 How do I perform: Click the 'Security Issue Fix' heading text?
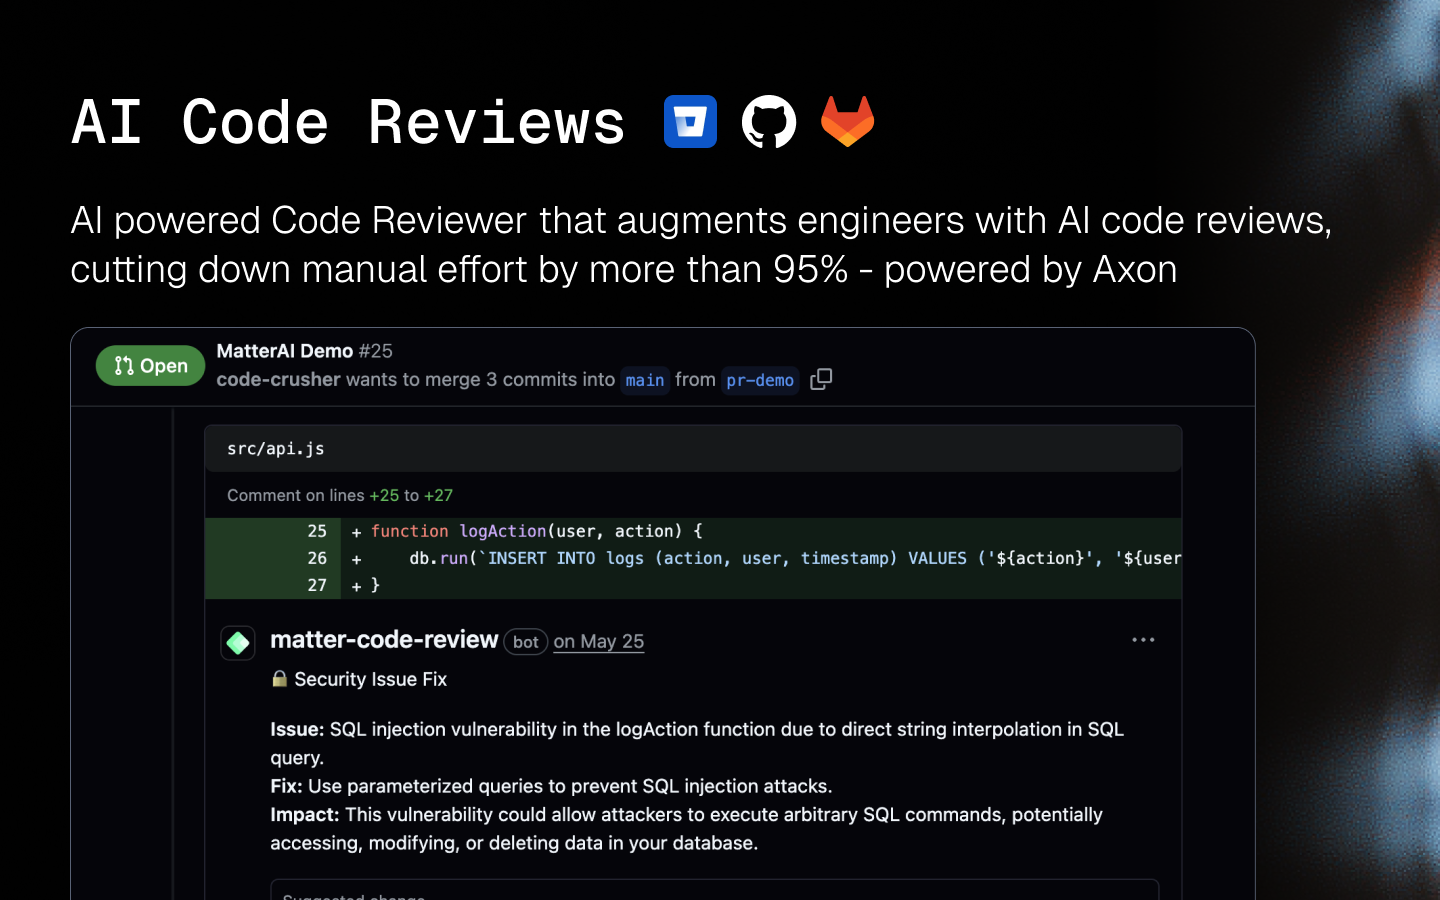coord(370,679)
